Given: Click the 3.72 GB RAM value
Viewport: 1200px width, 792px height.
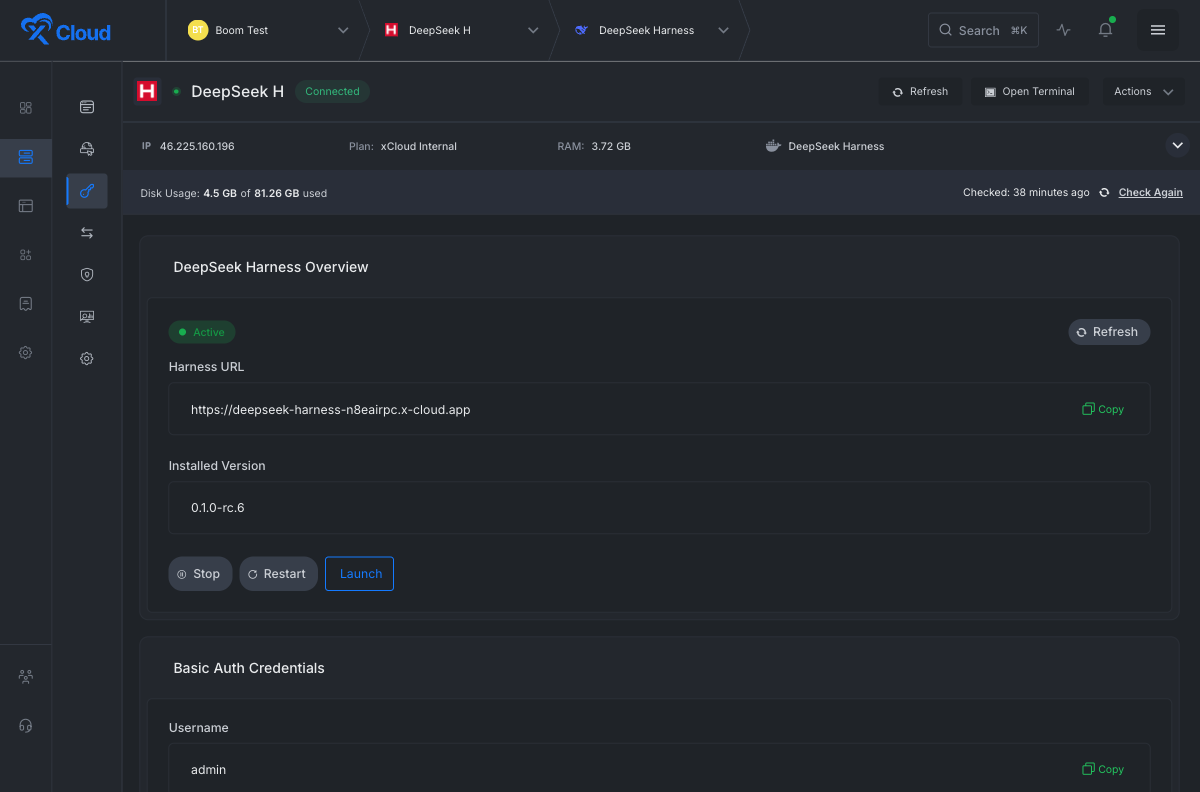Looking at the screenshot, I should pos(611,146).
